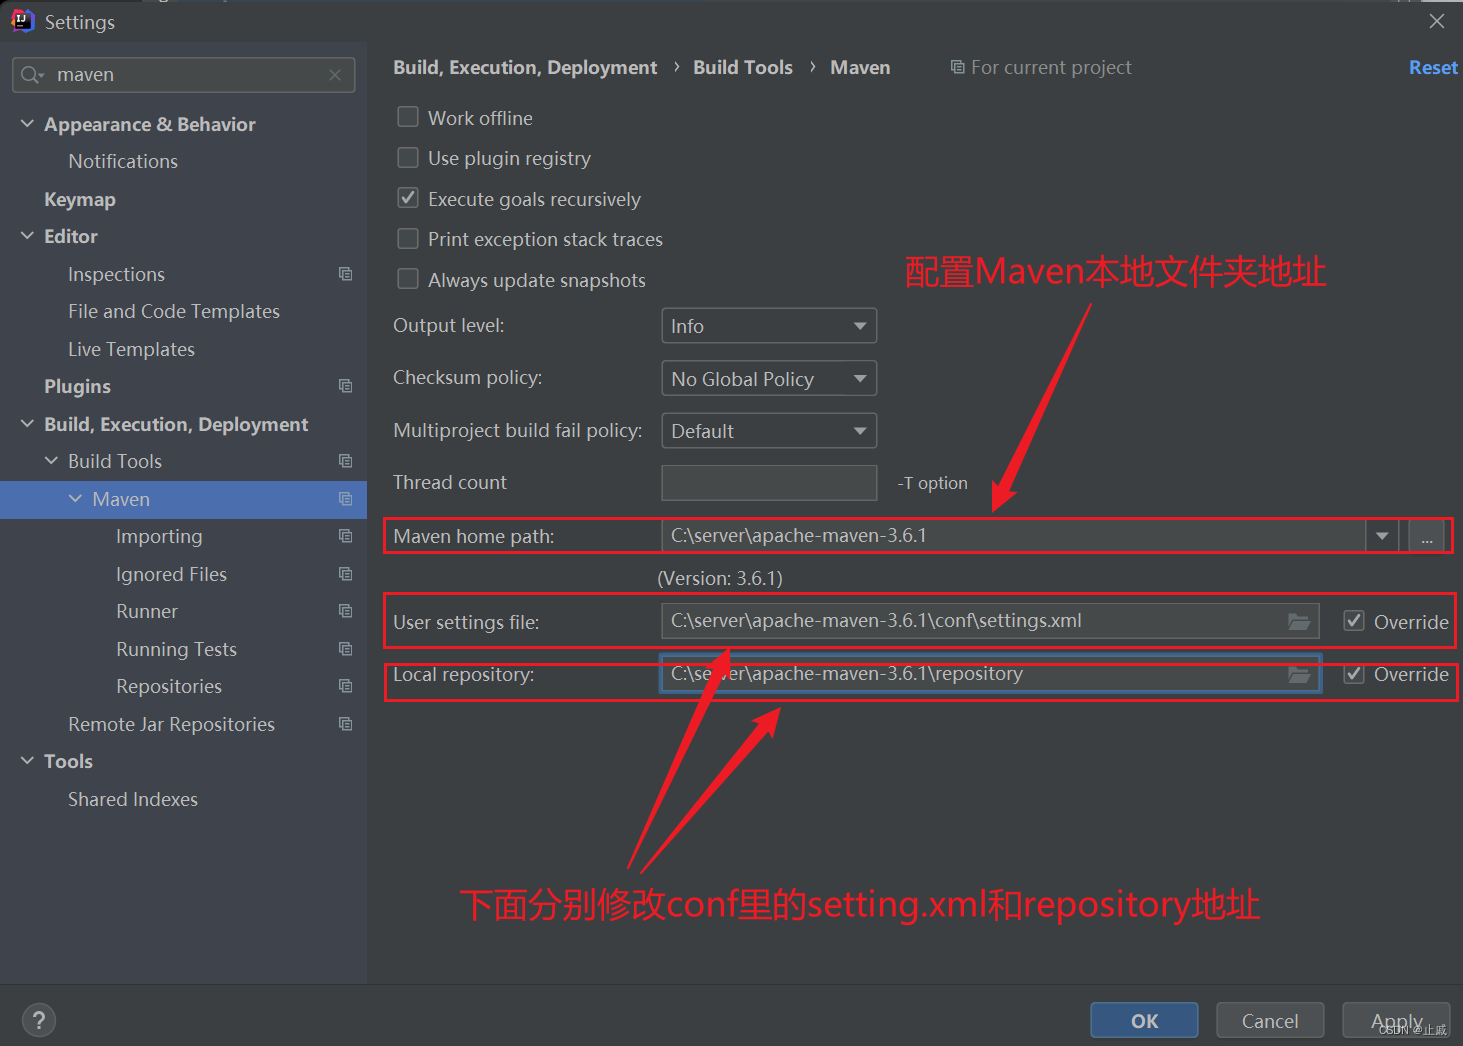Open Multiproject build fail policy dropdown
Screen dimensions: 1463x1046
[x=769, y=431]
